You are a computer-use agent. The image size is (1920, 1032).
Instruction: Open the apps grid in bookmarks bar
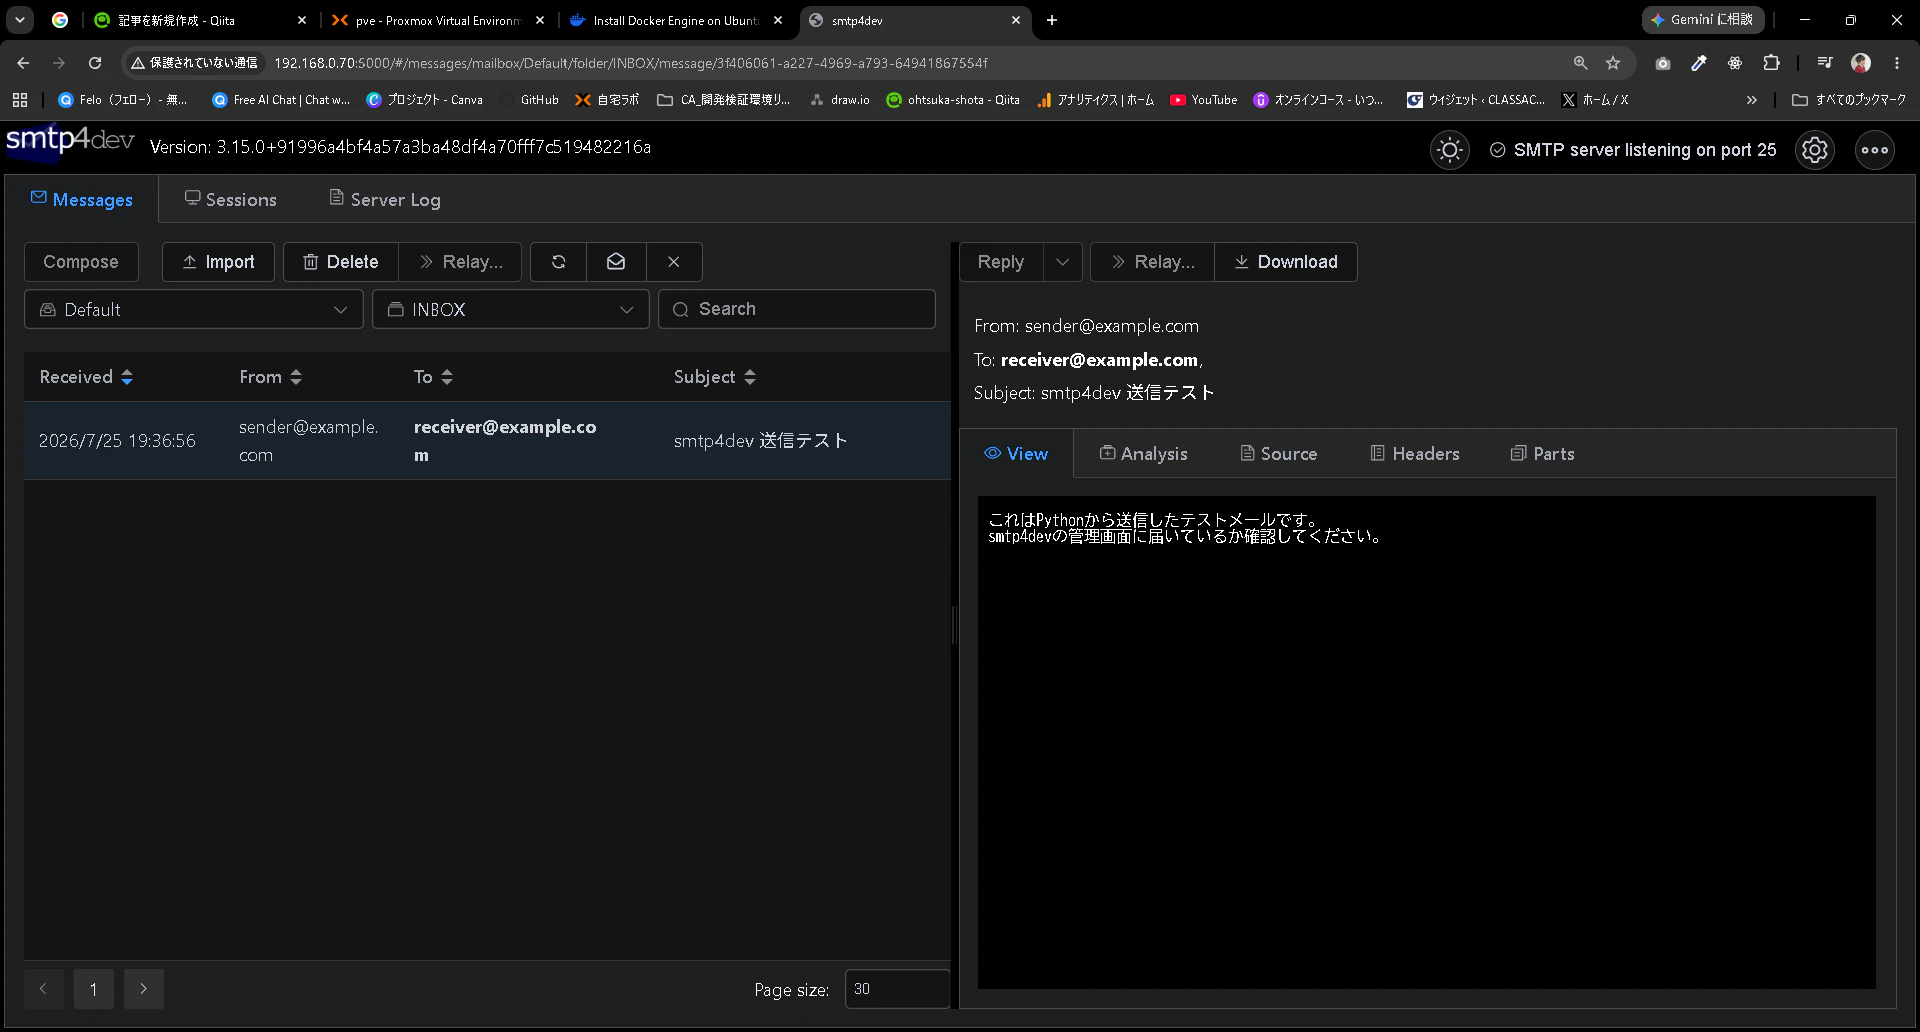[20, 100]
